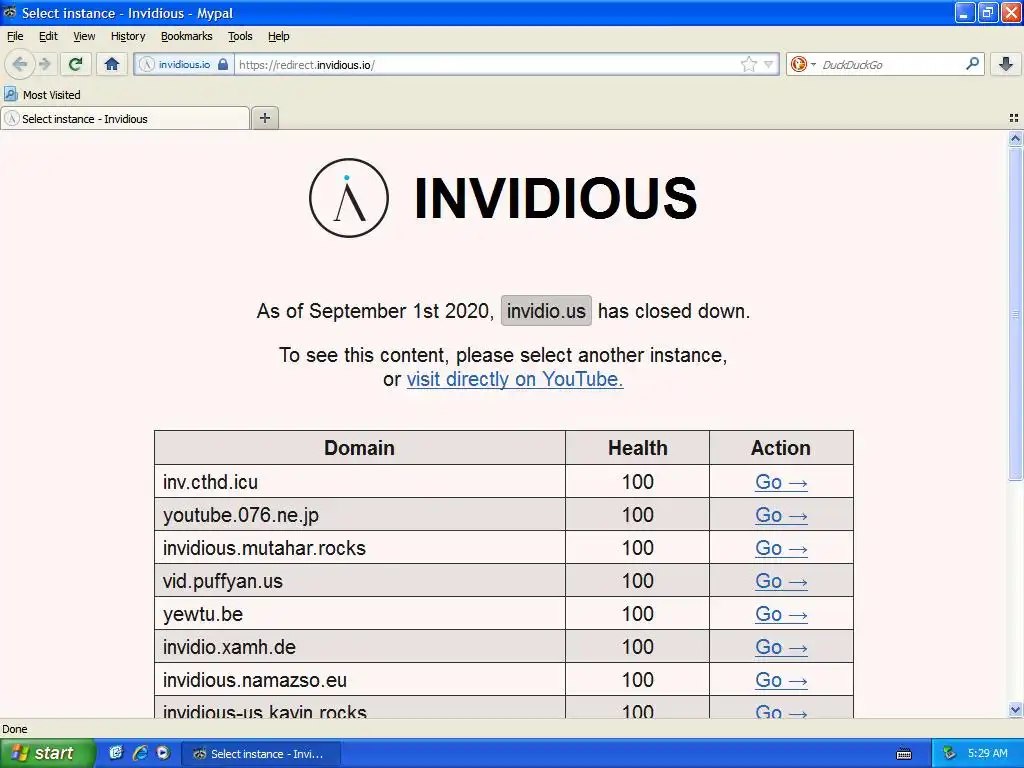Click the on-screen keyboard tray icon
Viewport: 1024px width, 768px height.
point(904,754)
